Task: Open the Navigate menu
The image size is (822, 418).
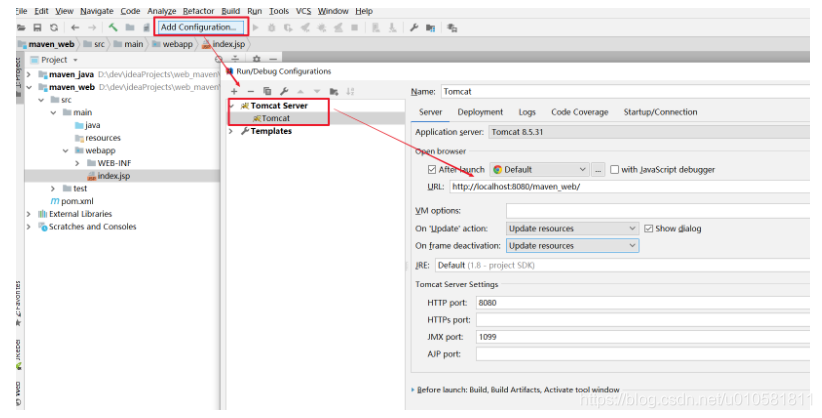Action: point(96,11)
